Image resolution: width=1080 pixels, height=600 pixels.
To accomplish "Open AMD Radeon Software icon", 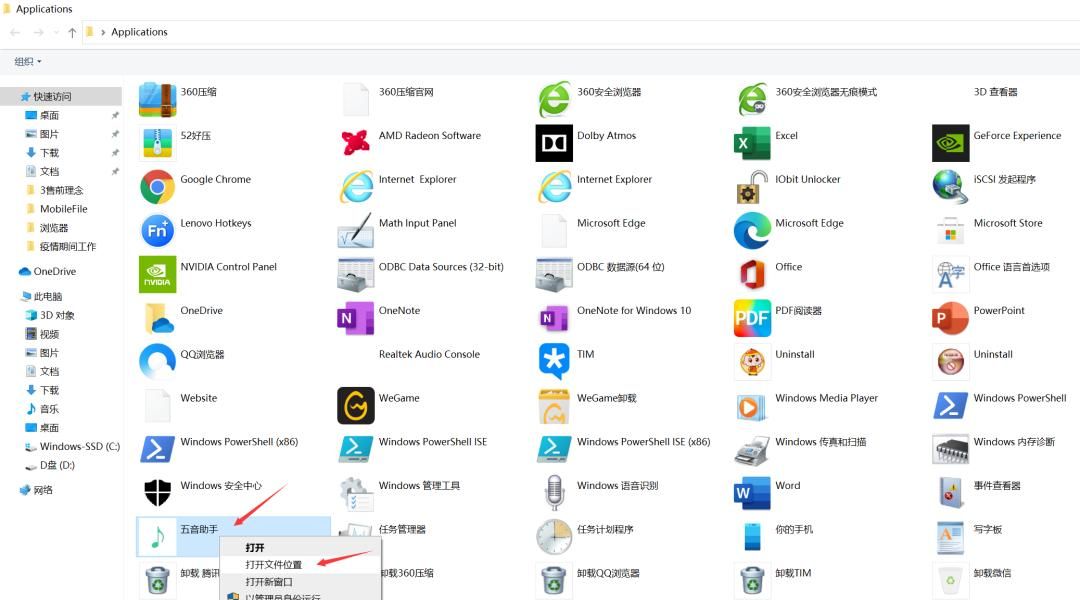I will 355,143.
